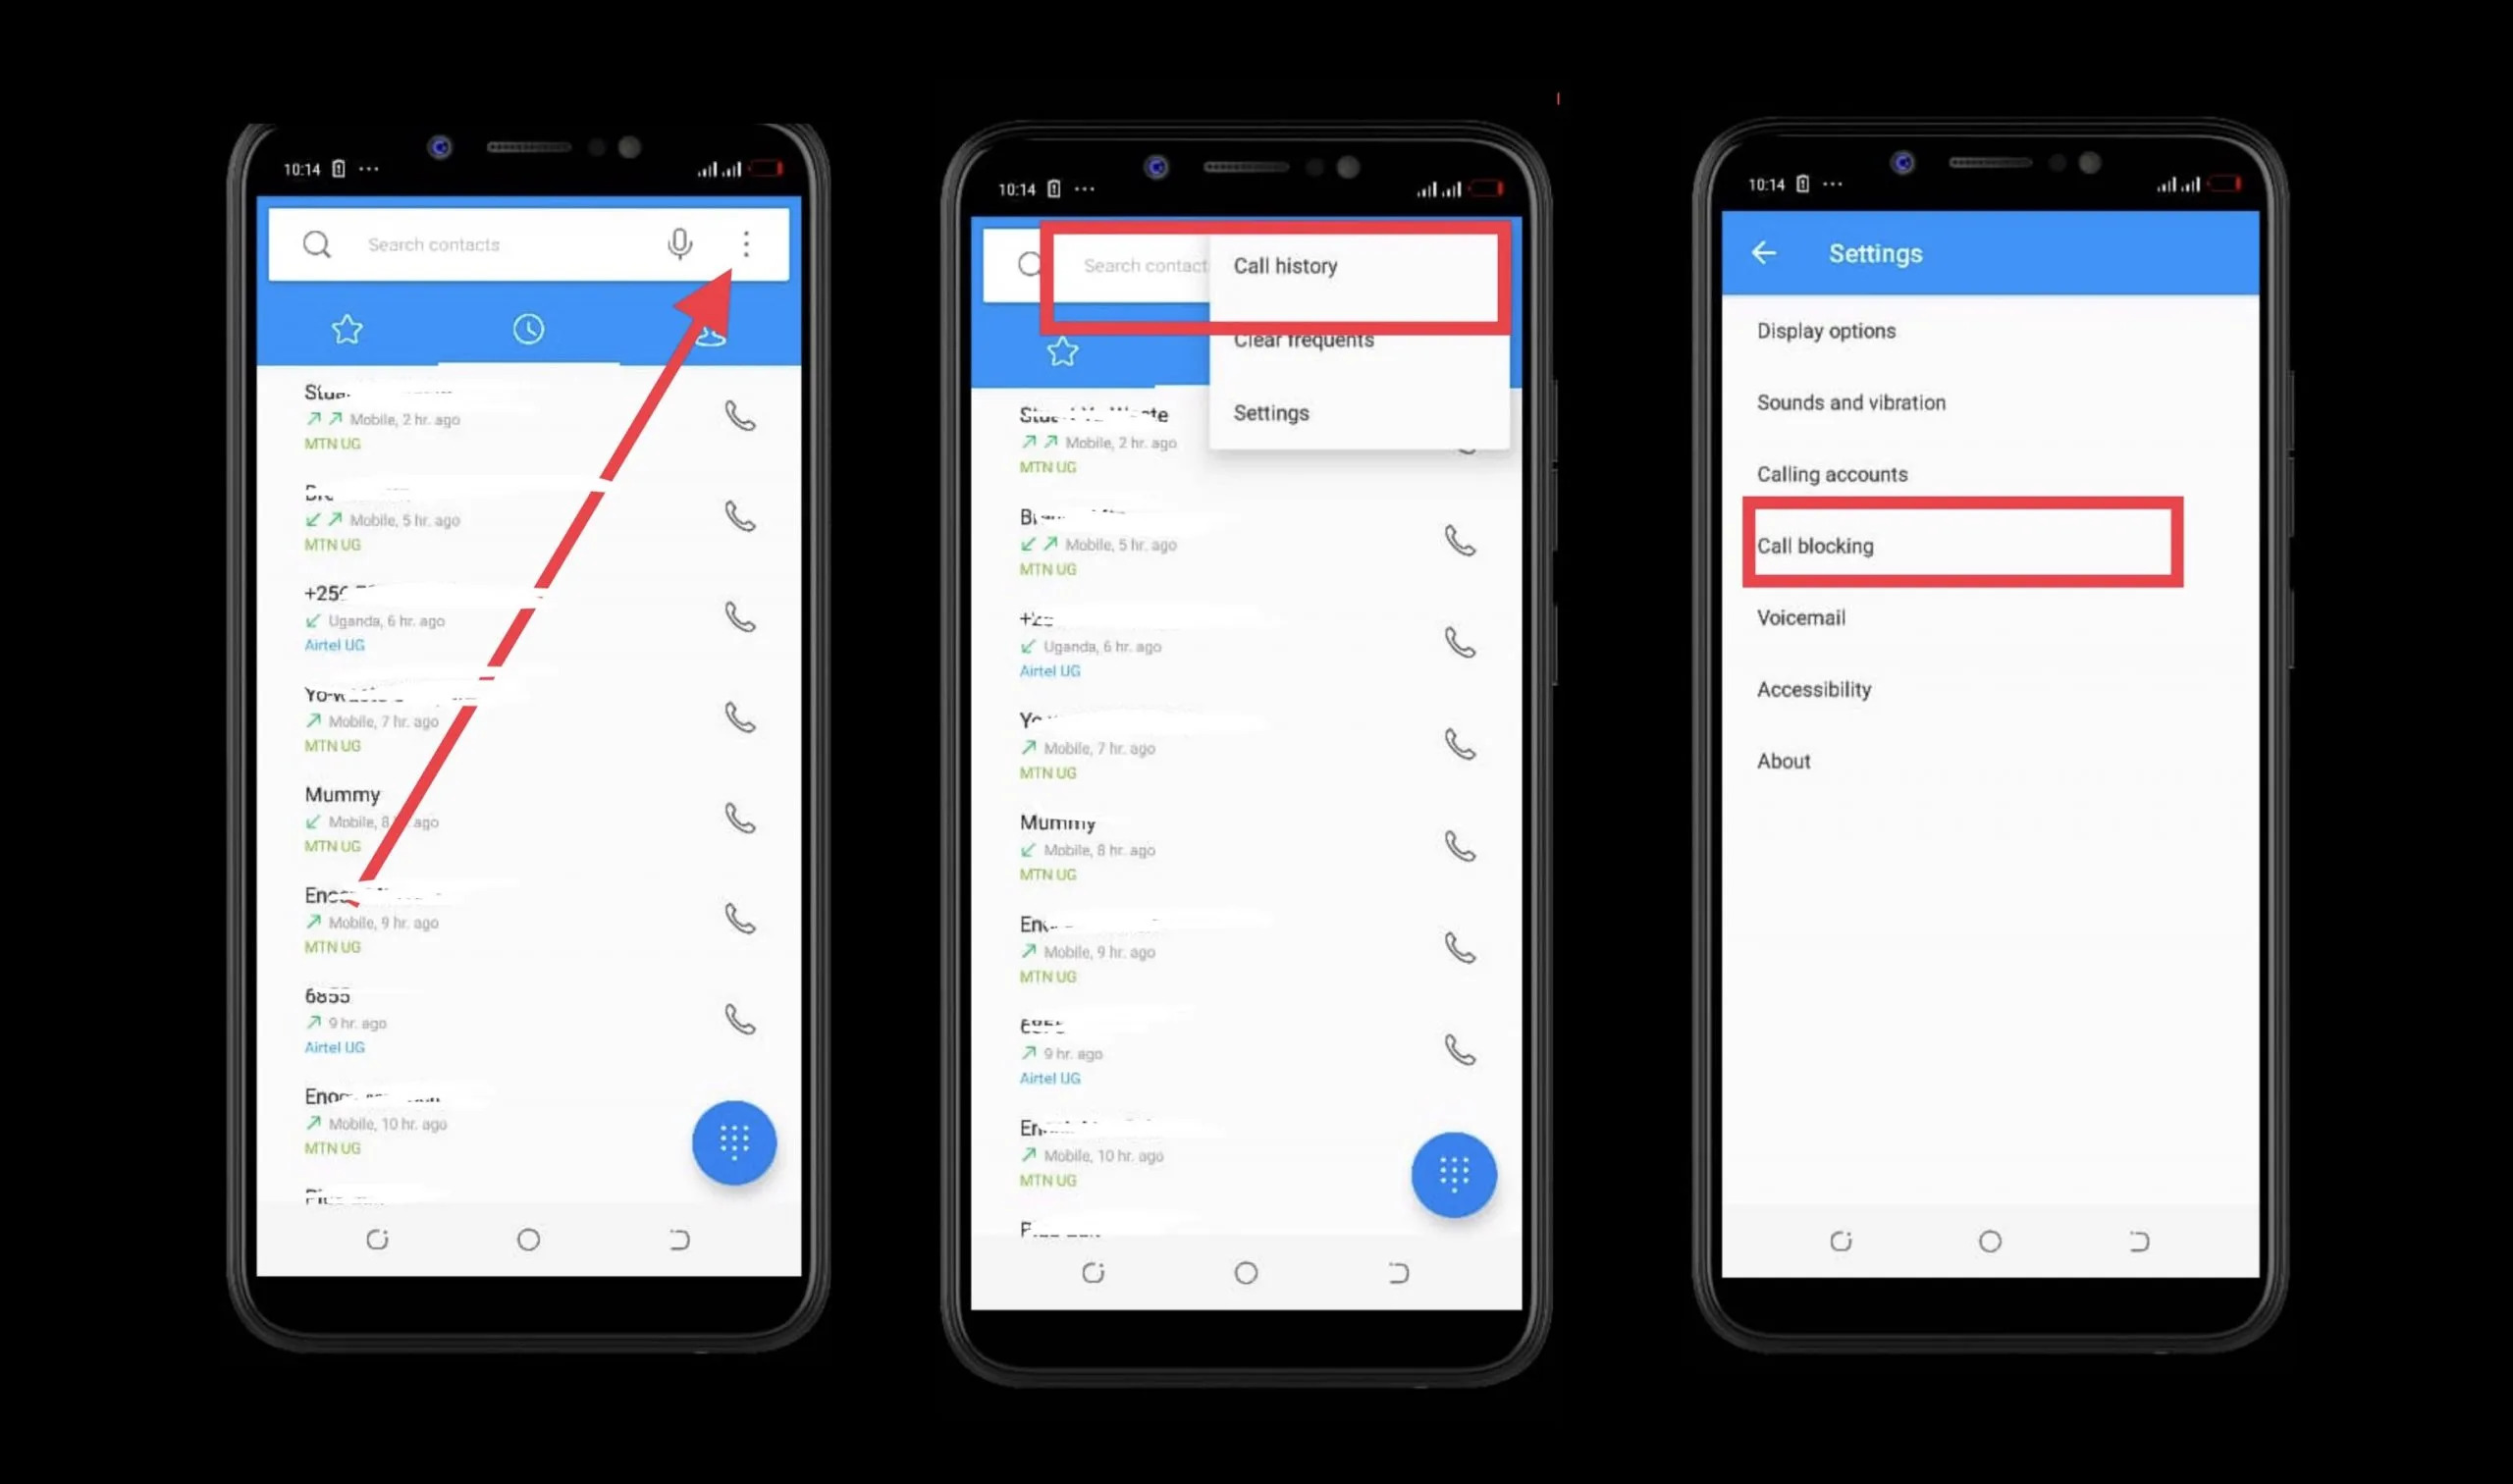Open the Call history menu option
The height and width of the screenshot is (1484, 2513).
point(1284,265)
